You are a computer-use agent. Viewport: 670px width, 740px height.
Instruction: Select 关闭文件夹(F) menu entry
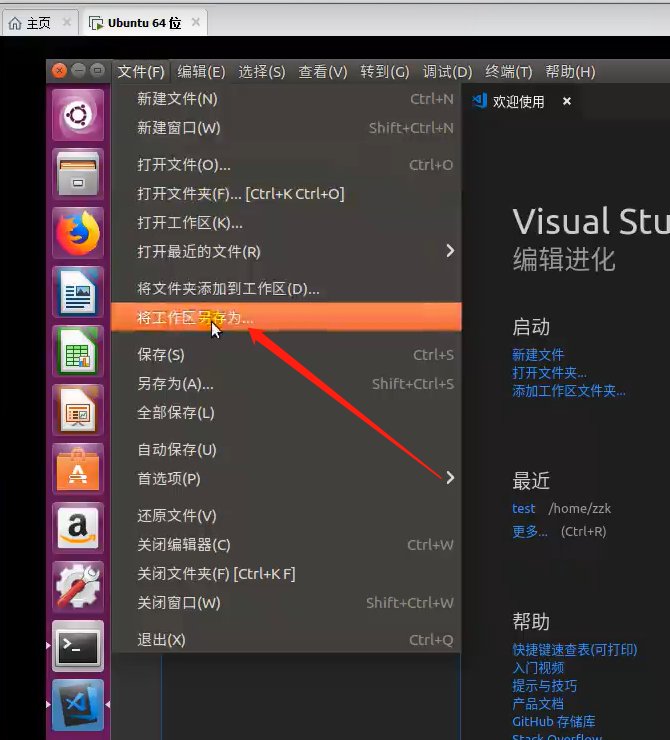click(286, 574)
